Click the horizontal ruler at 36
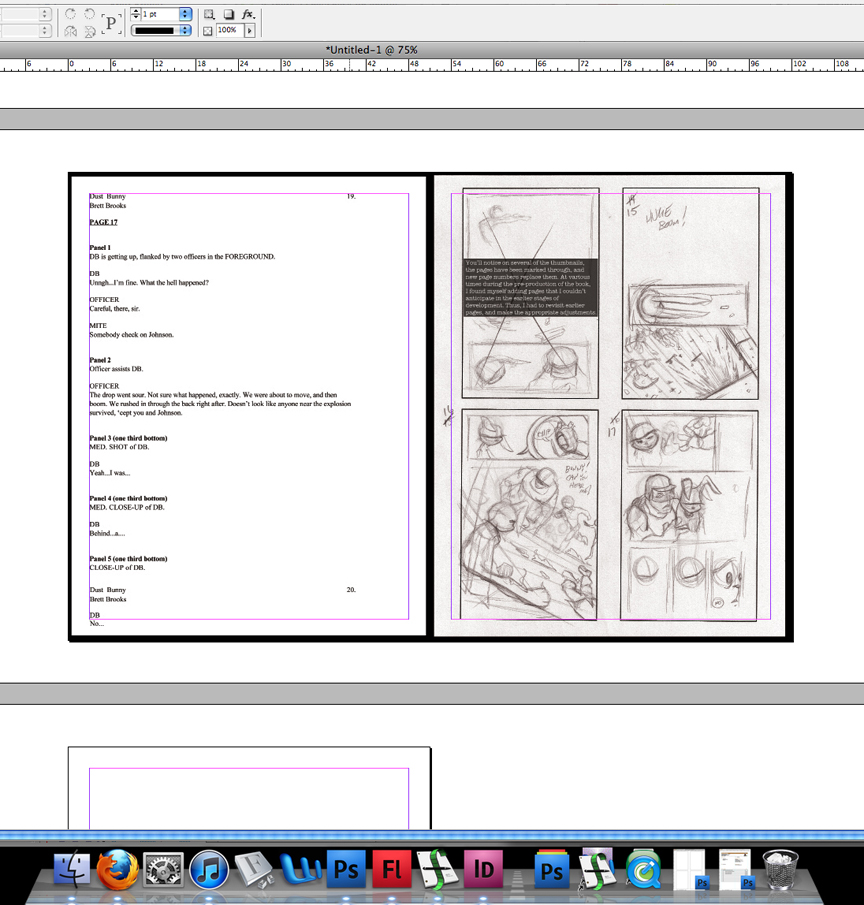864x905 pixels. [329, 63]
